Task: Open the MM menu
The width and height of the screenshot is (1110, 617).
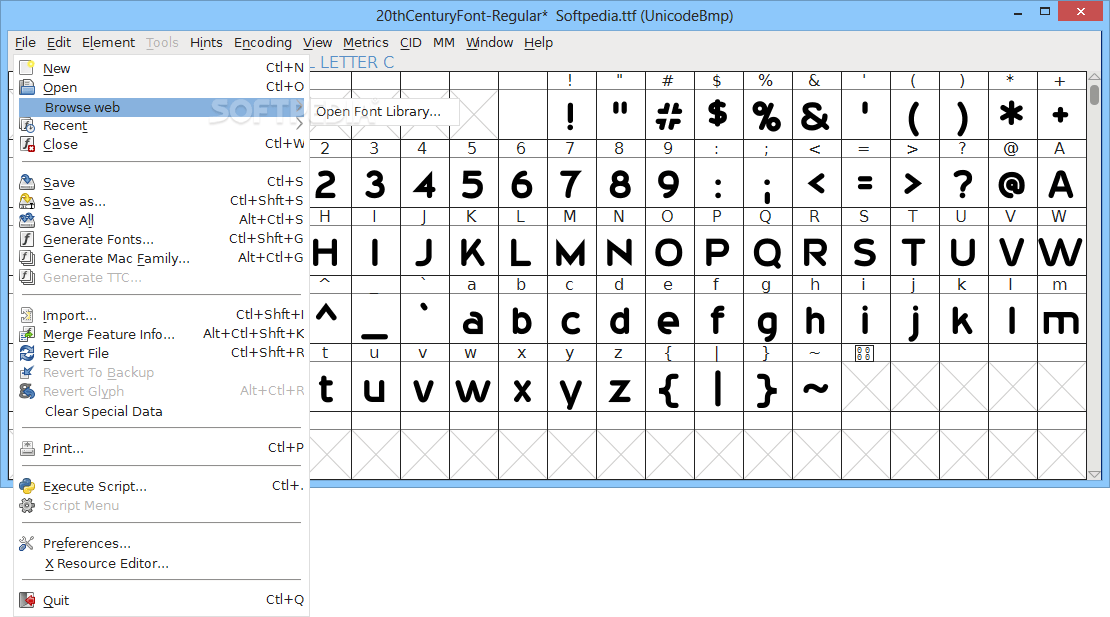Action: pos(444,42)
